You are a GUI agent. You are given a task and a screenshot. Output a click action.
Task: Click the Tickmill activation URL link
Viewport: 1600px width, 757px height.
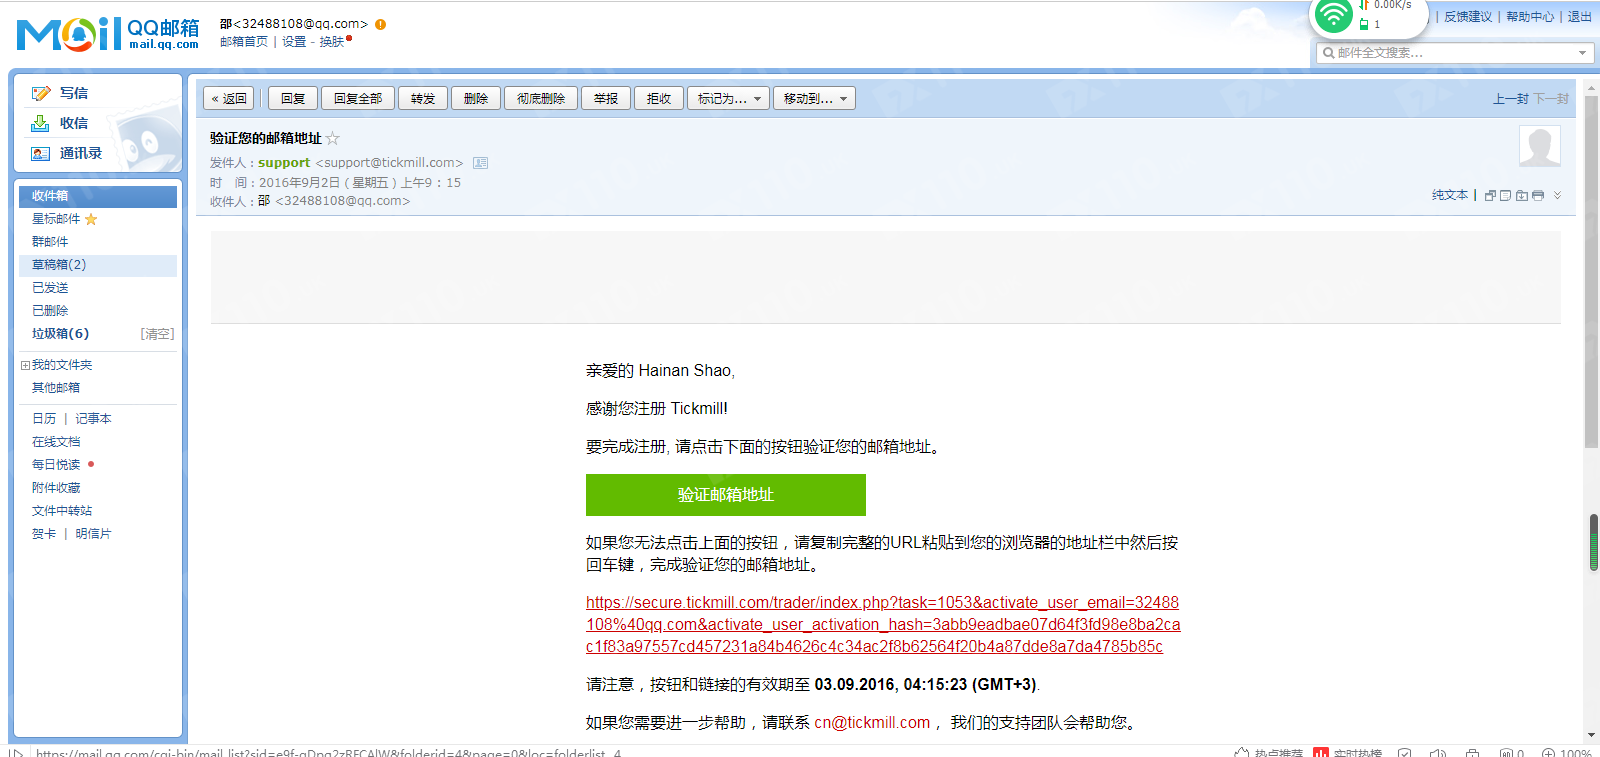pyautogui.click(x=883, y=625)
